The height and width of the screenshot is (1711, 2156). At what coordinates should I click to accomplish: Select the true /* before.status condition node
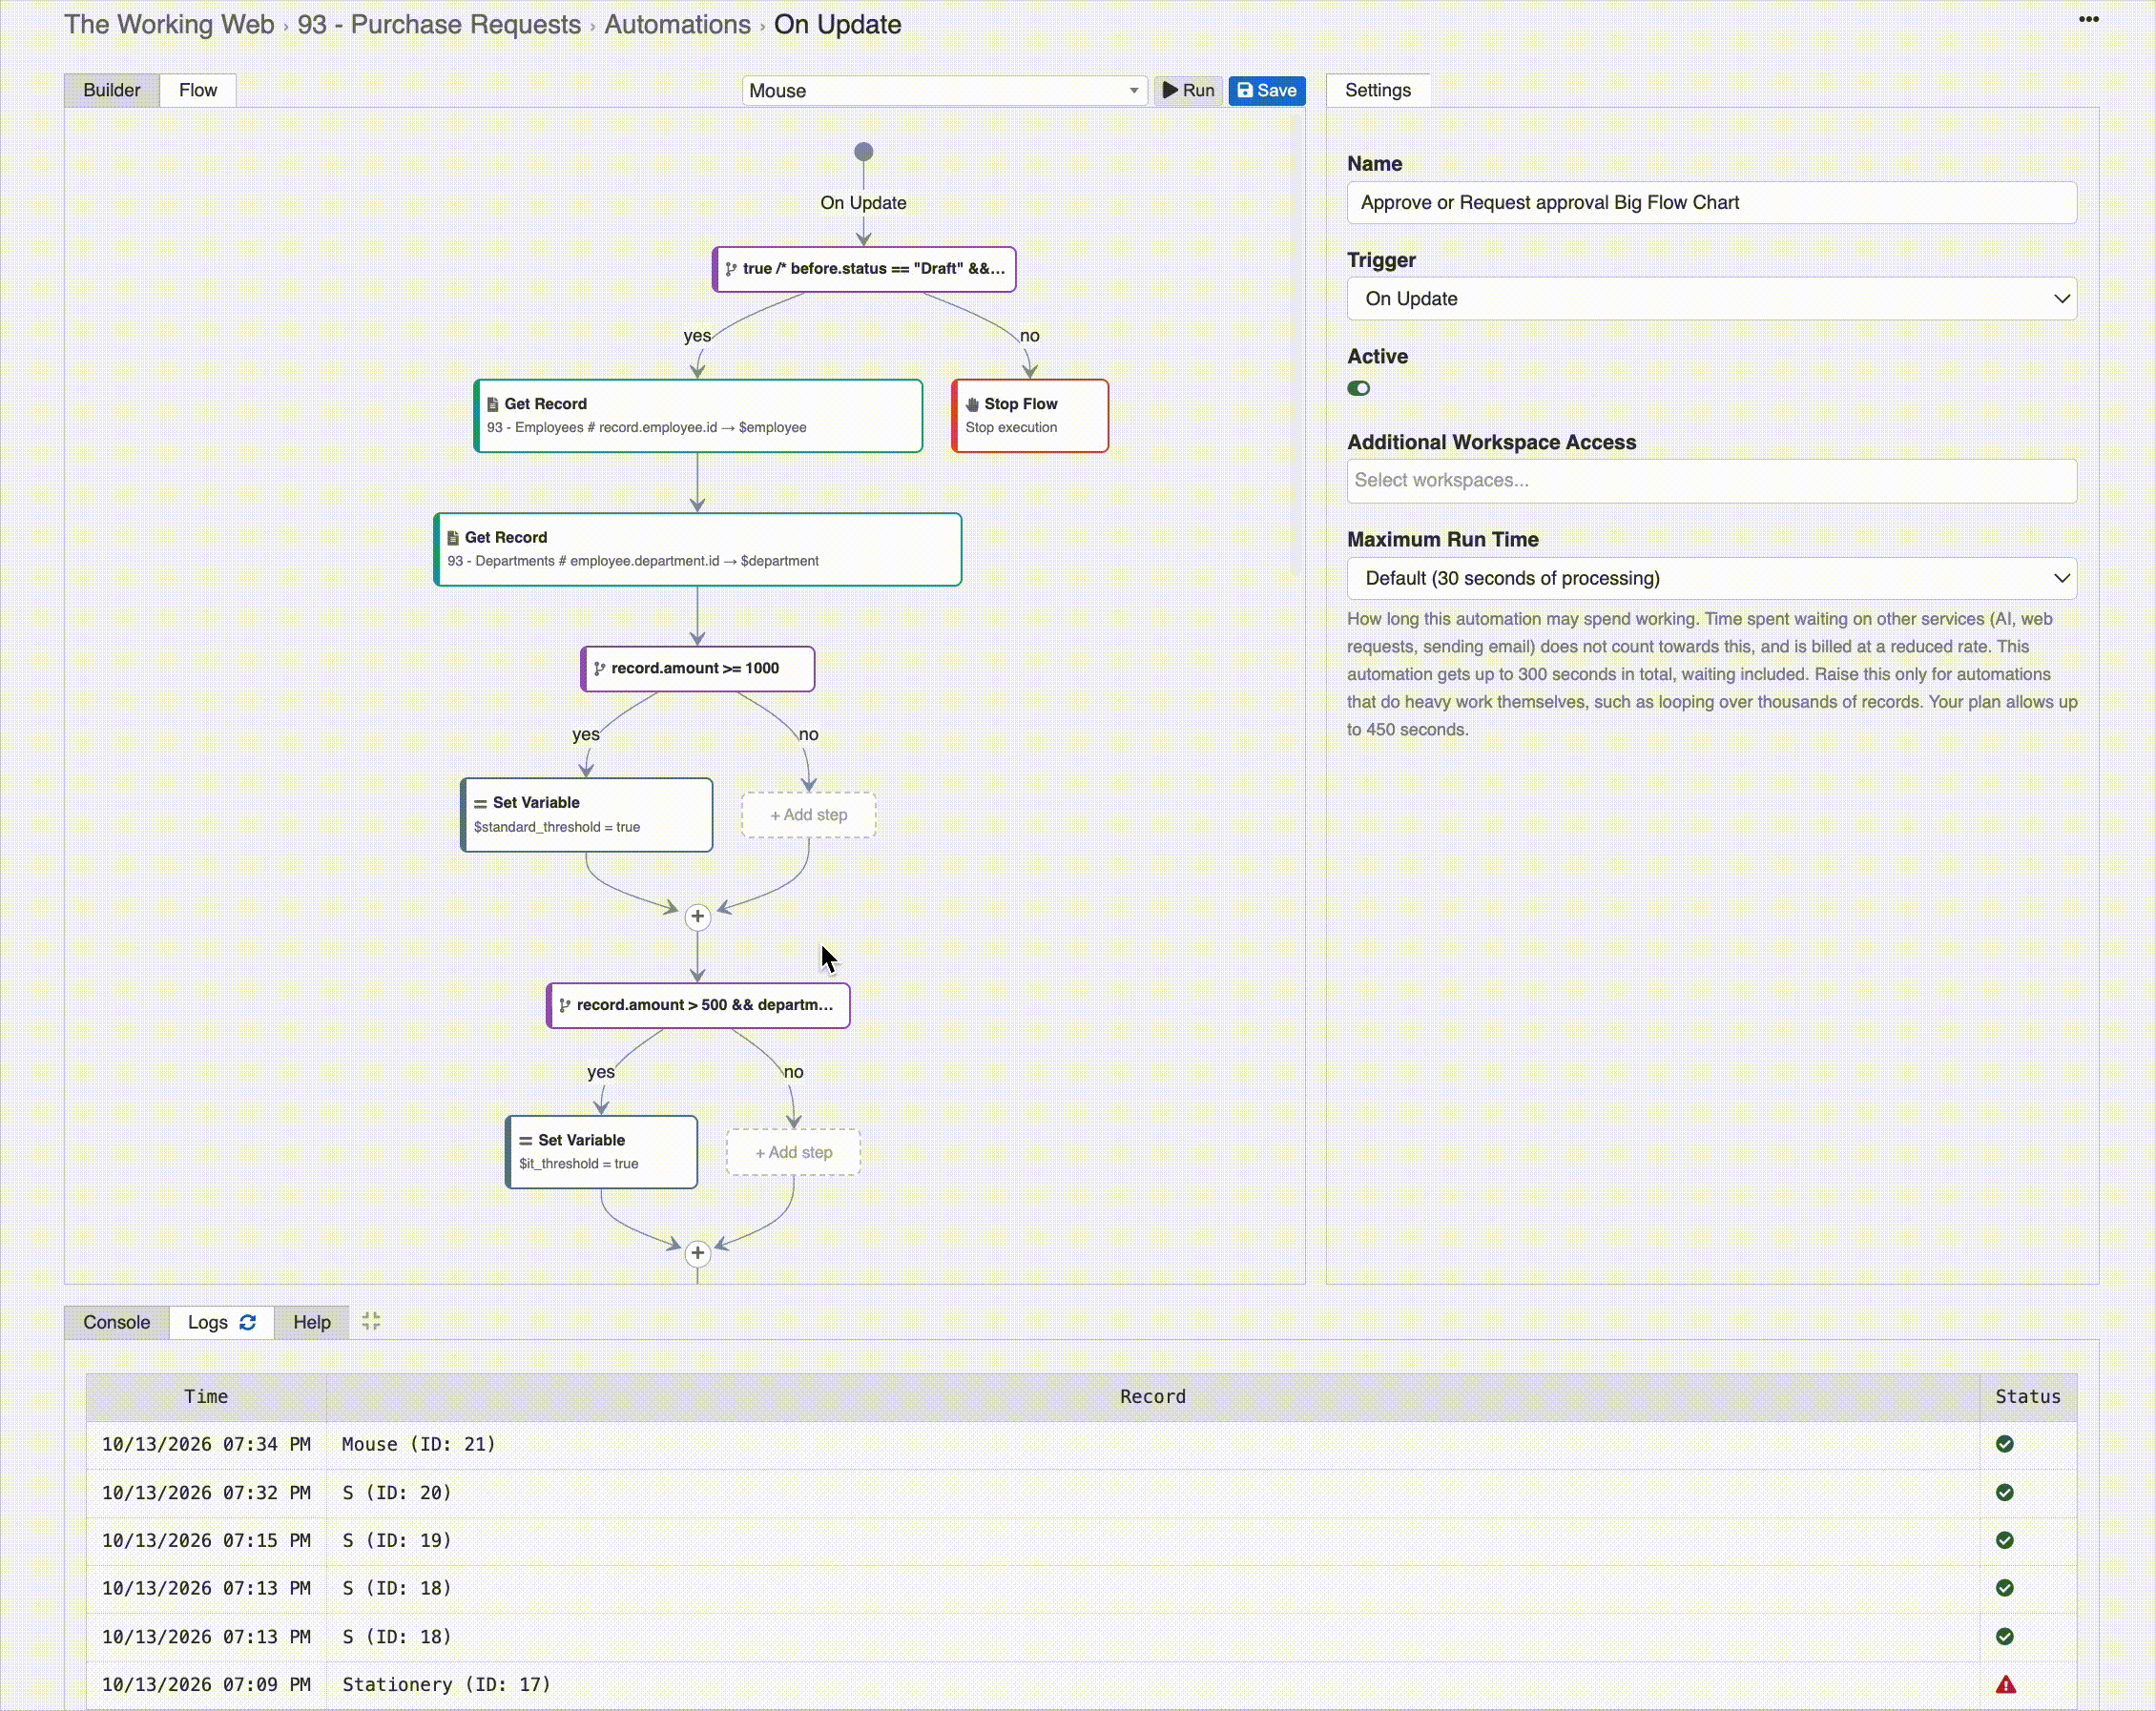[863, 268]
